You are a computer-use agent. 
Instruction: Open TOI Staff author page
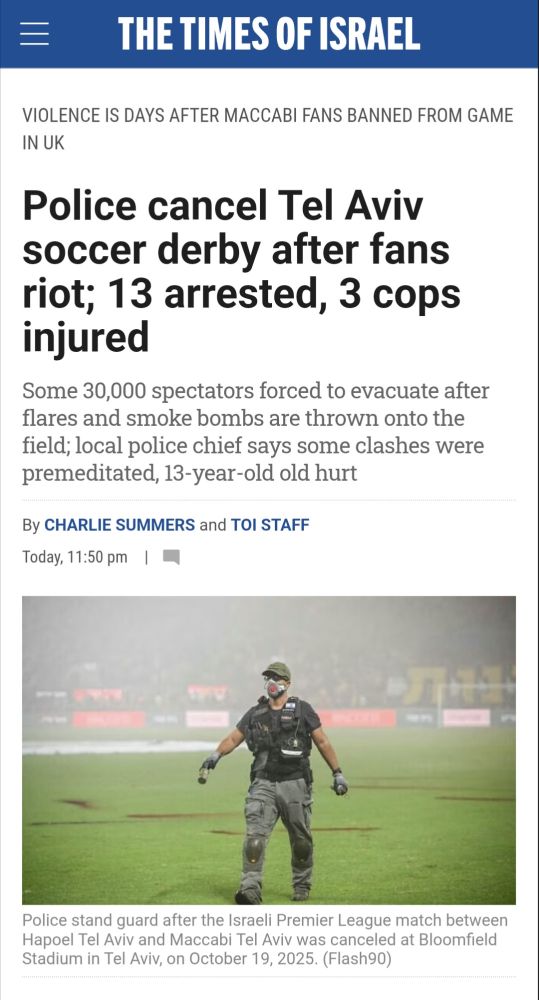[270, 525]
